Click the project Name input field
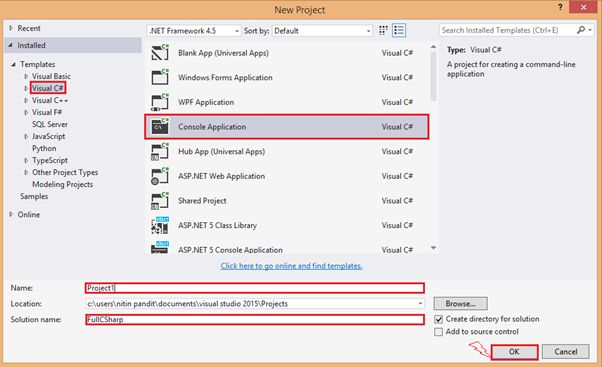 pyautogui.click(x=255, y=288)
